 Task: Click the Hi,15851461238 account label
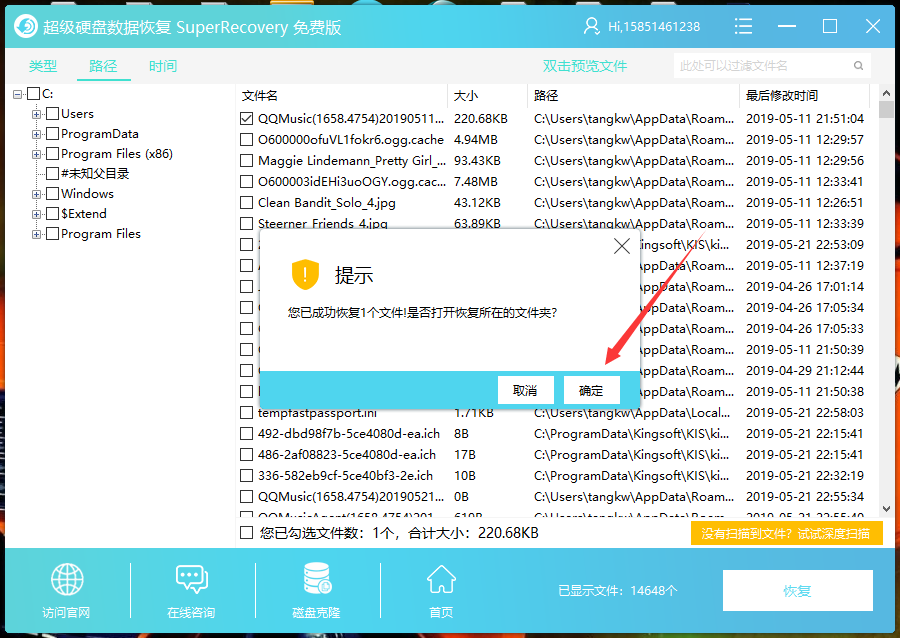654,26
